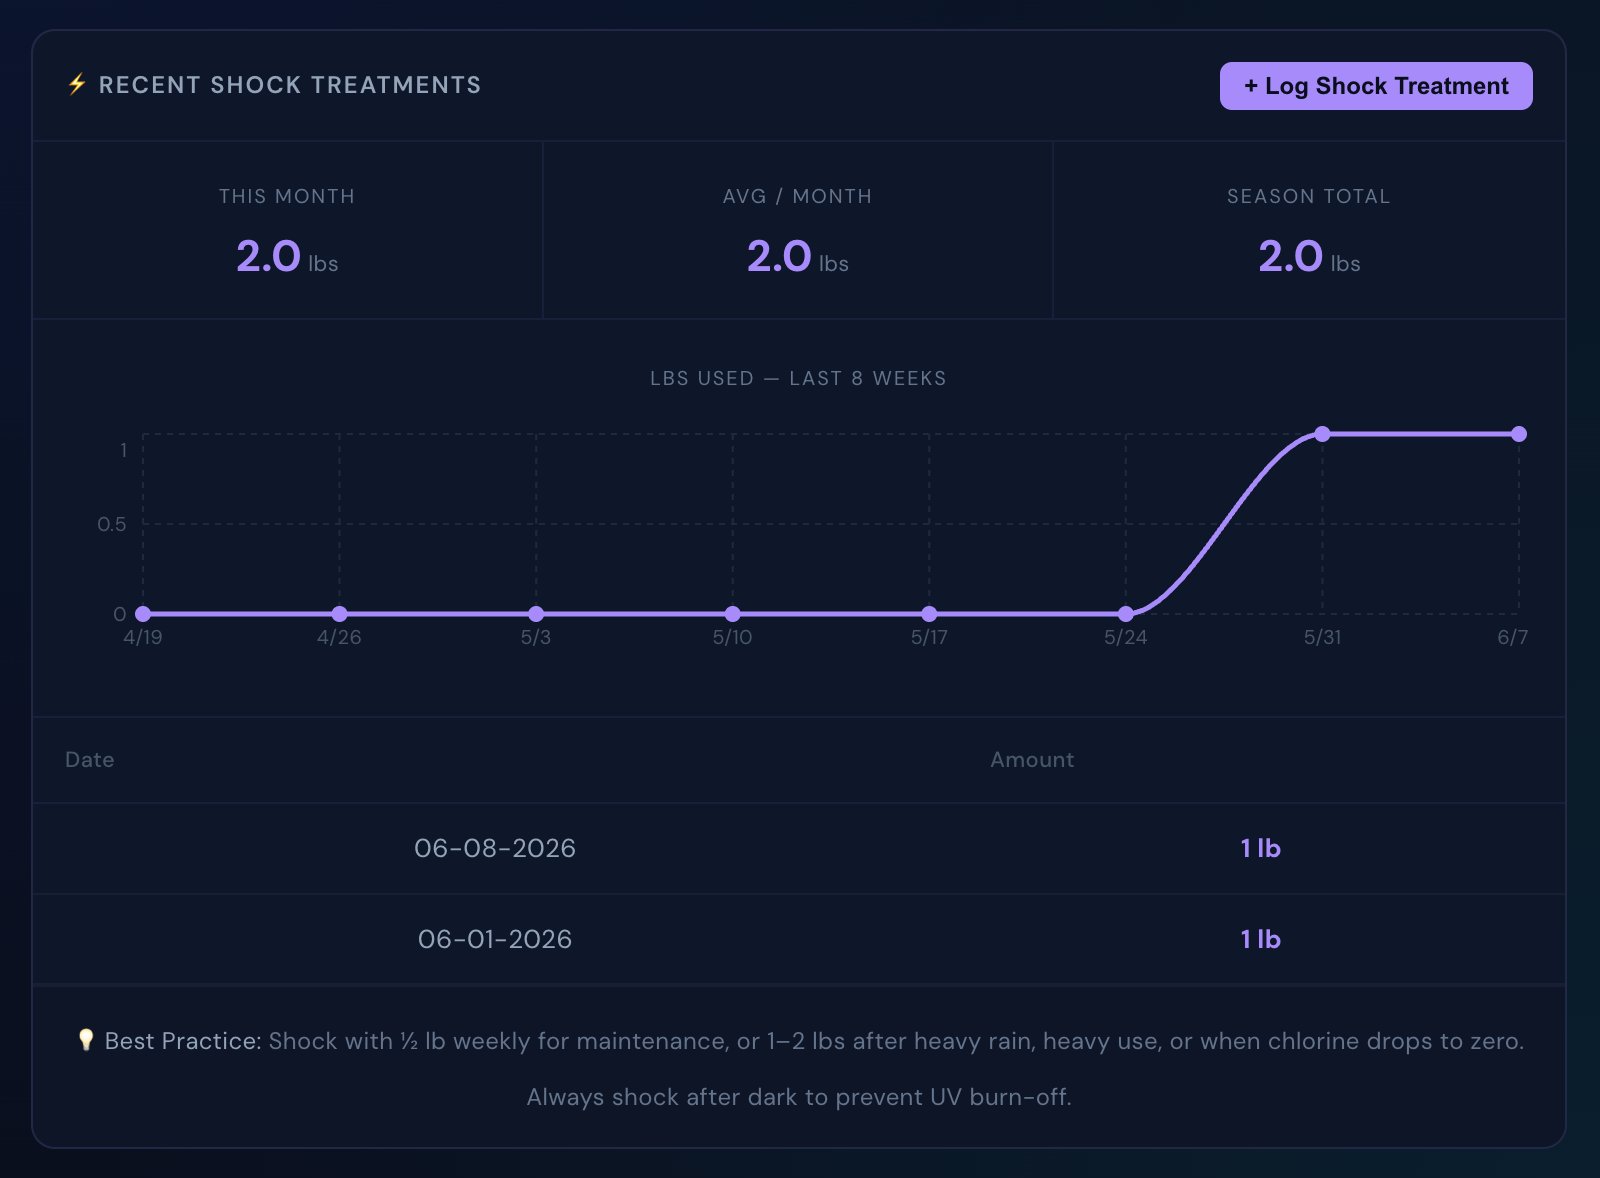Select the 5/31 data point on chart

(1322, 434)
